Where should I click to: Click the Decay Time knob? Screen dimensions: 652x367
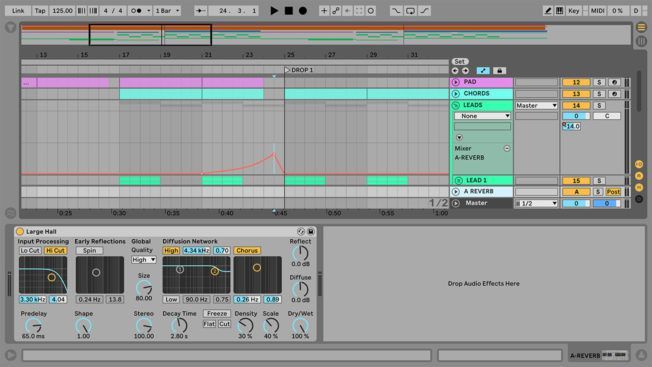tap(179, 326)
